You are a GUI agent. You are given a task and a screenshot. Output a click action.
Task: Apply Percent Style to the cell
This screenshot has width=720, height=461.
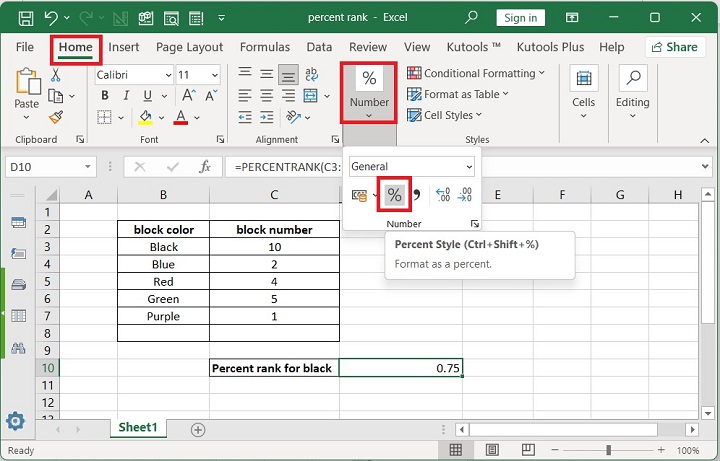(394, 196)
